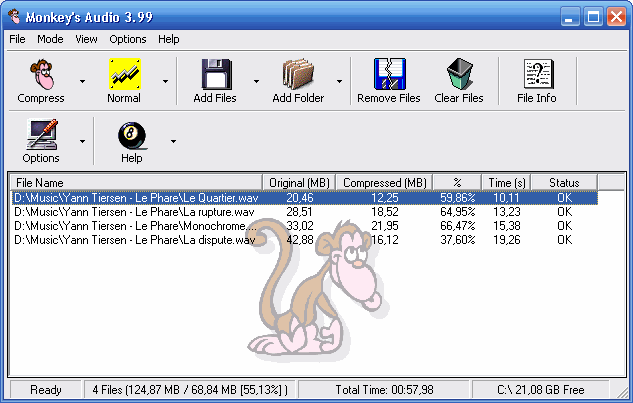The image size is (633, 403).
Task: Open the Mode menu
Action: (50, 39)
